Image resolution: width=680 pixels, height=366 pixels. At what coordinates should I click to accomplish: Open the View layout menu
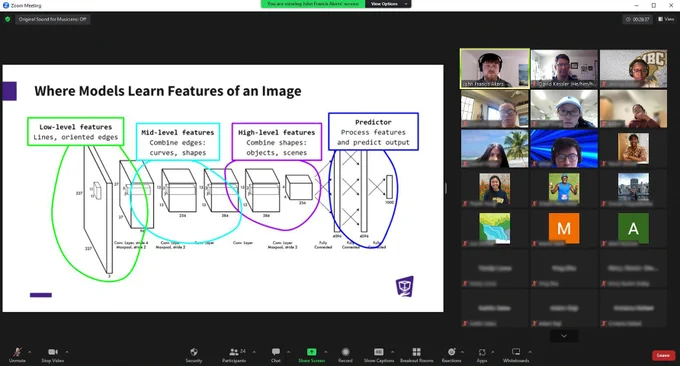tap(666, 19)
